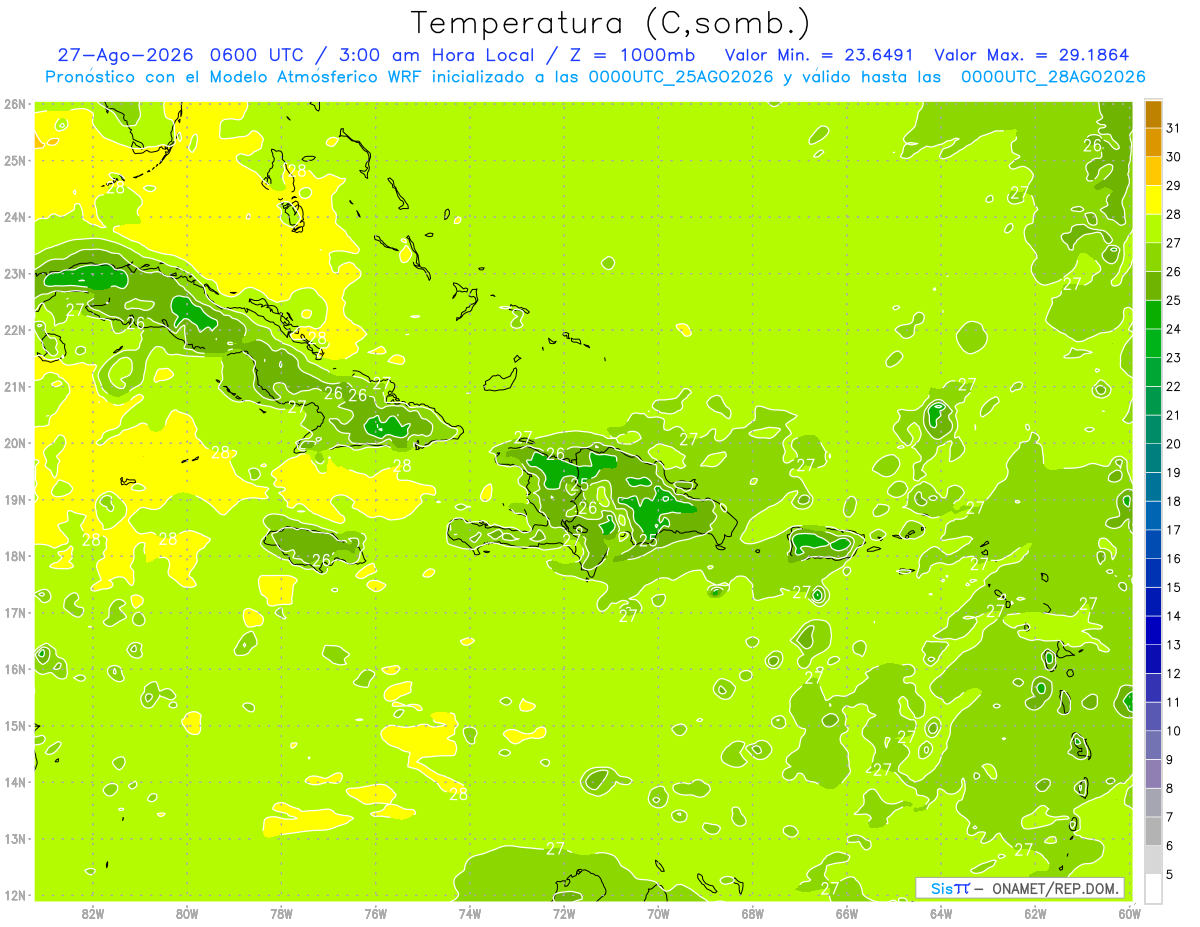Click the longitude label "62W"
Screen dimensions: 1200x927
coord(1035,913)
